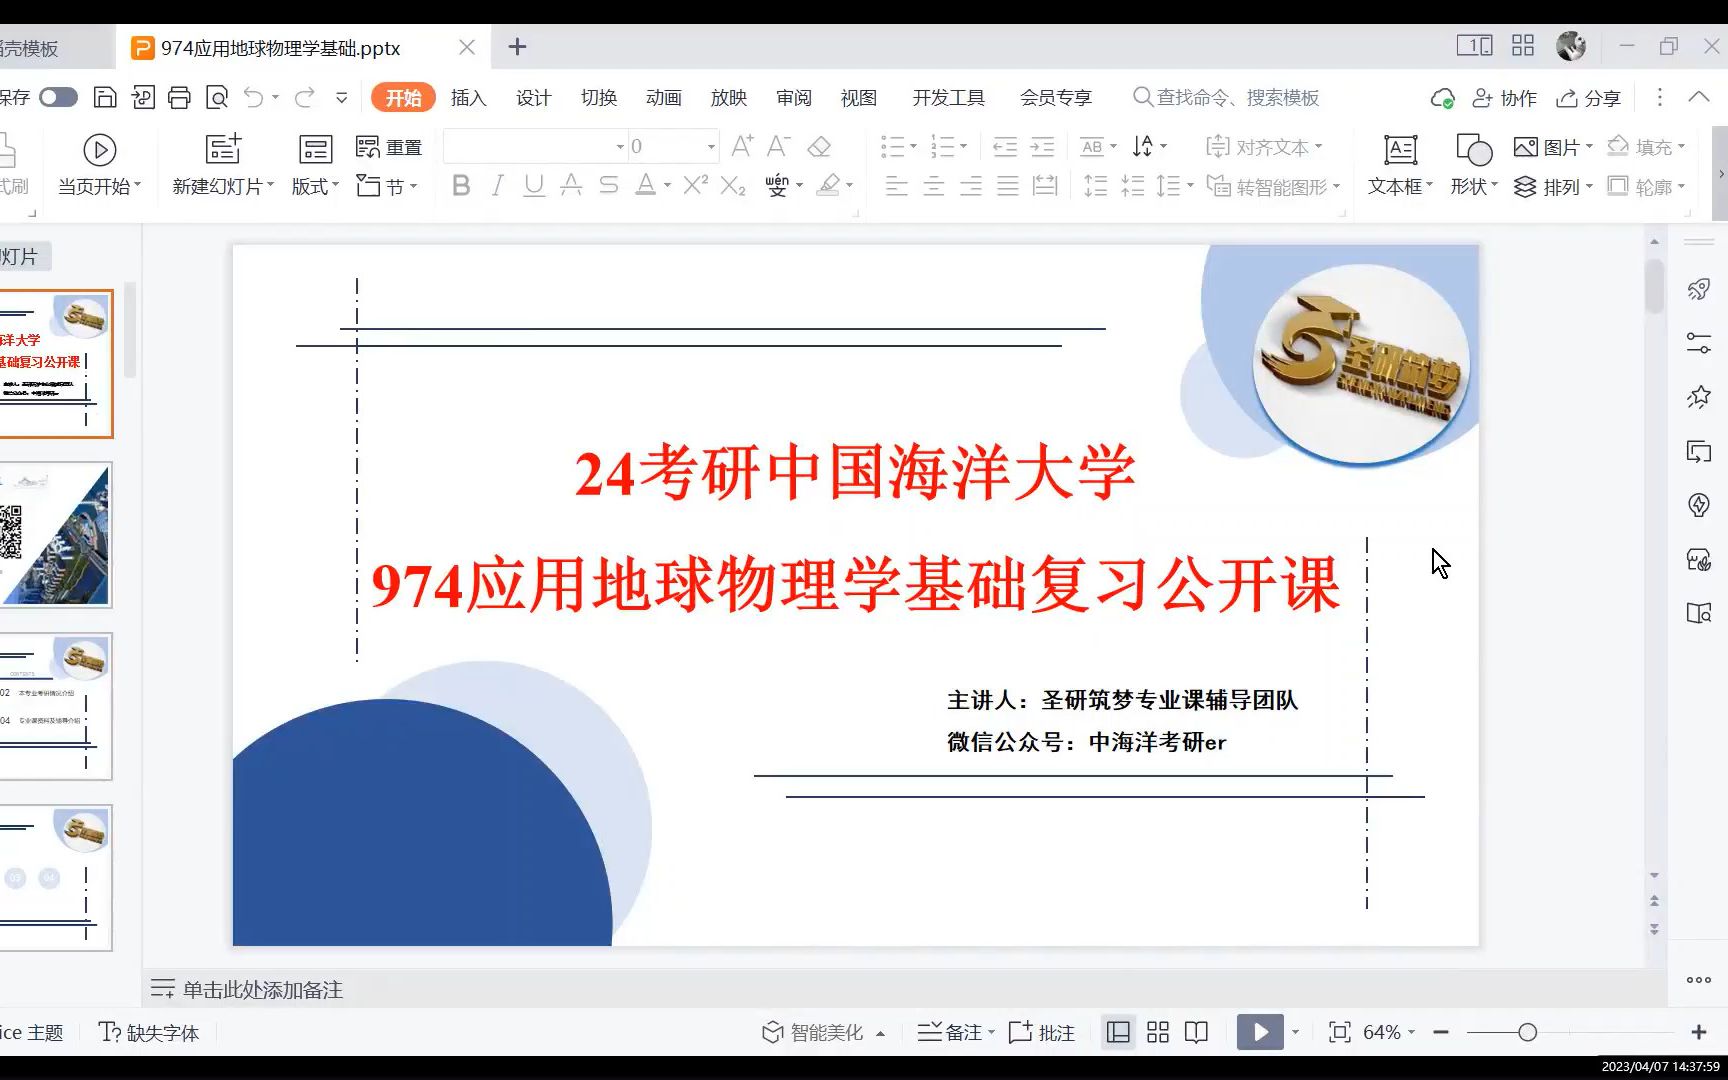Click Reset (重置) button
Viewport: 1728px width, 1080px height.
[389, 147]
